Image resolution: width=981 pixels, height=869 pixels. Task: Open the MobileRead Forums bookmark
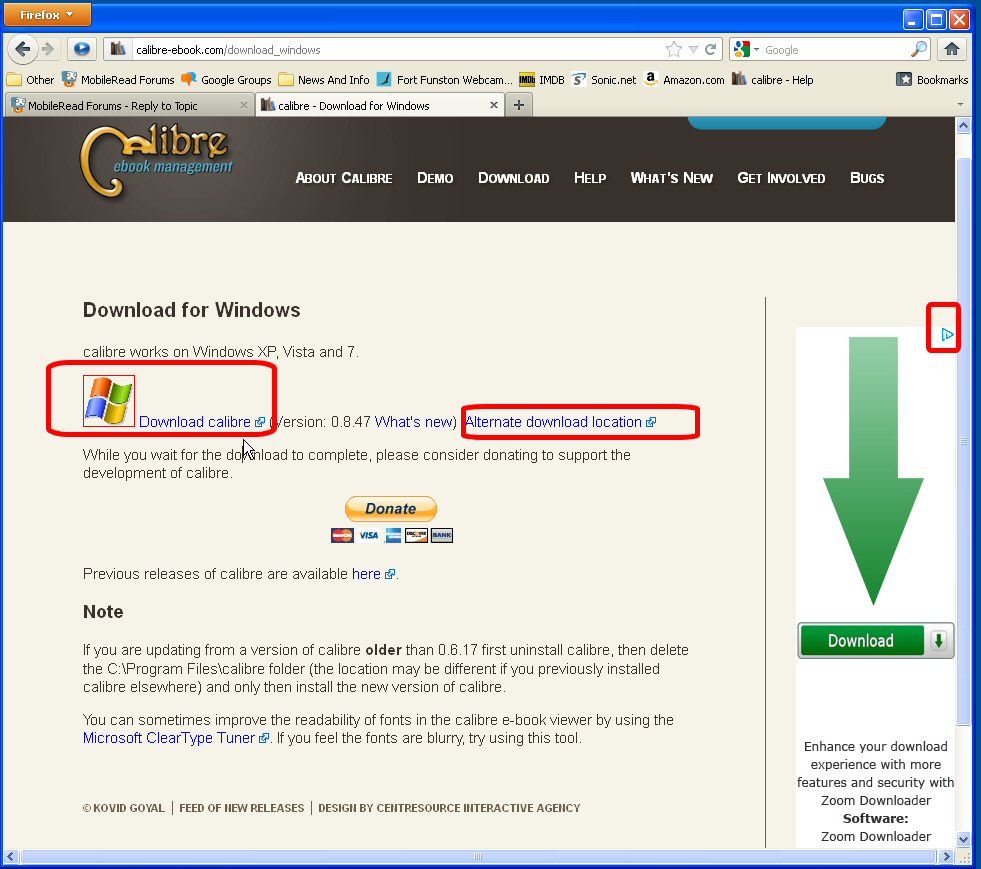pos(118,79)
